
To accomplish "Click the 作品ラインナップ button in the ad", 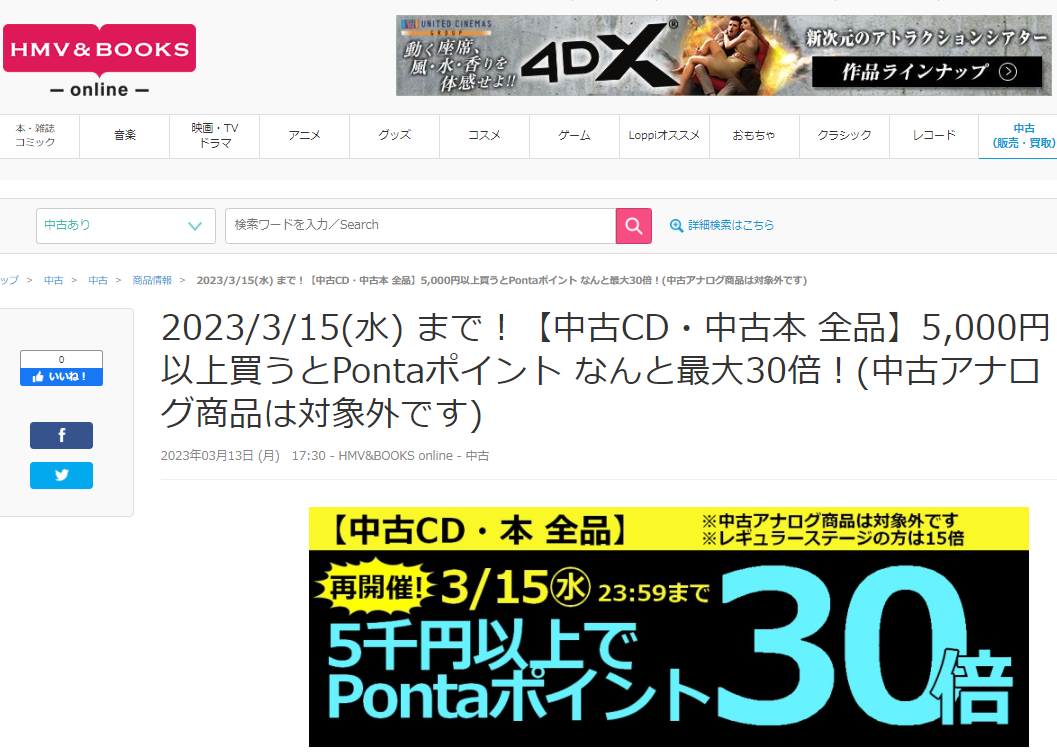I will click(x=927, y=71).
